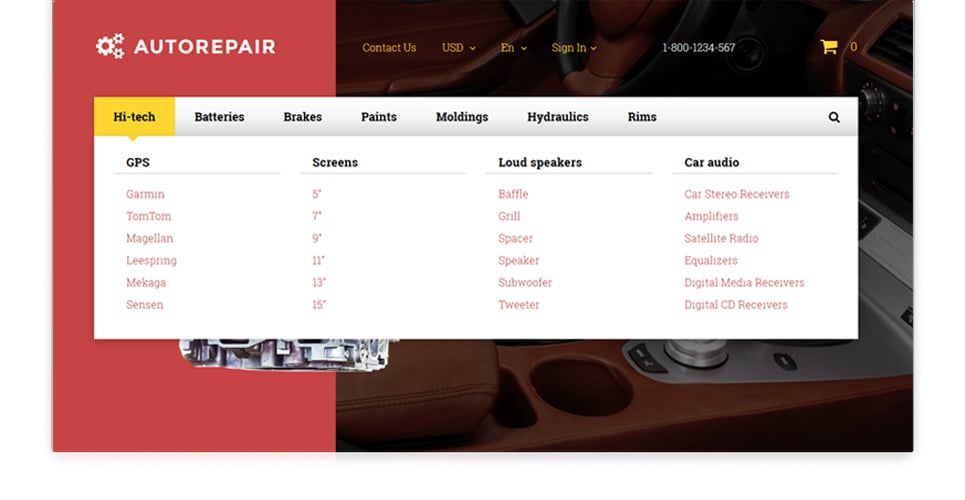Select the Hydraulics menu item
Screen dimensions: 965x500
point(558,117)
